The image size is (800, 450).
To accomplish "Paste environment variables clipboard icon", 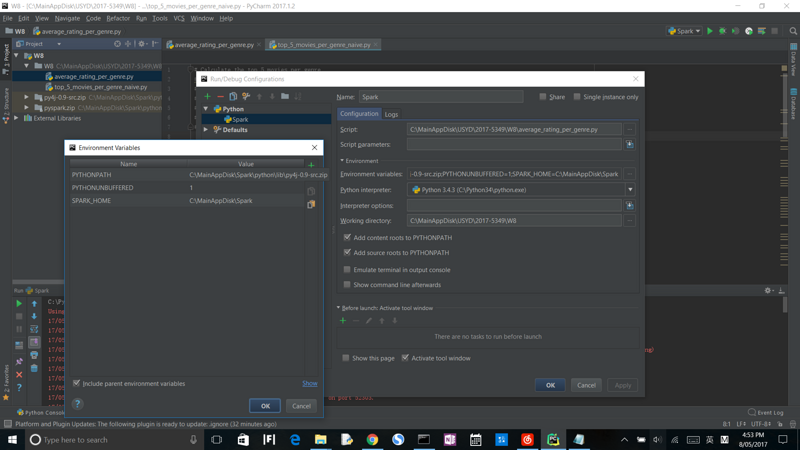I will point(311,204).
